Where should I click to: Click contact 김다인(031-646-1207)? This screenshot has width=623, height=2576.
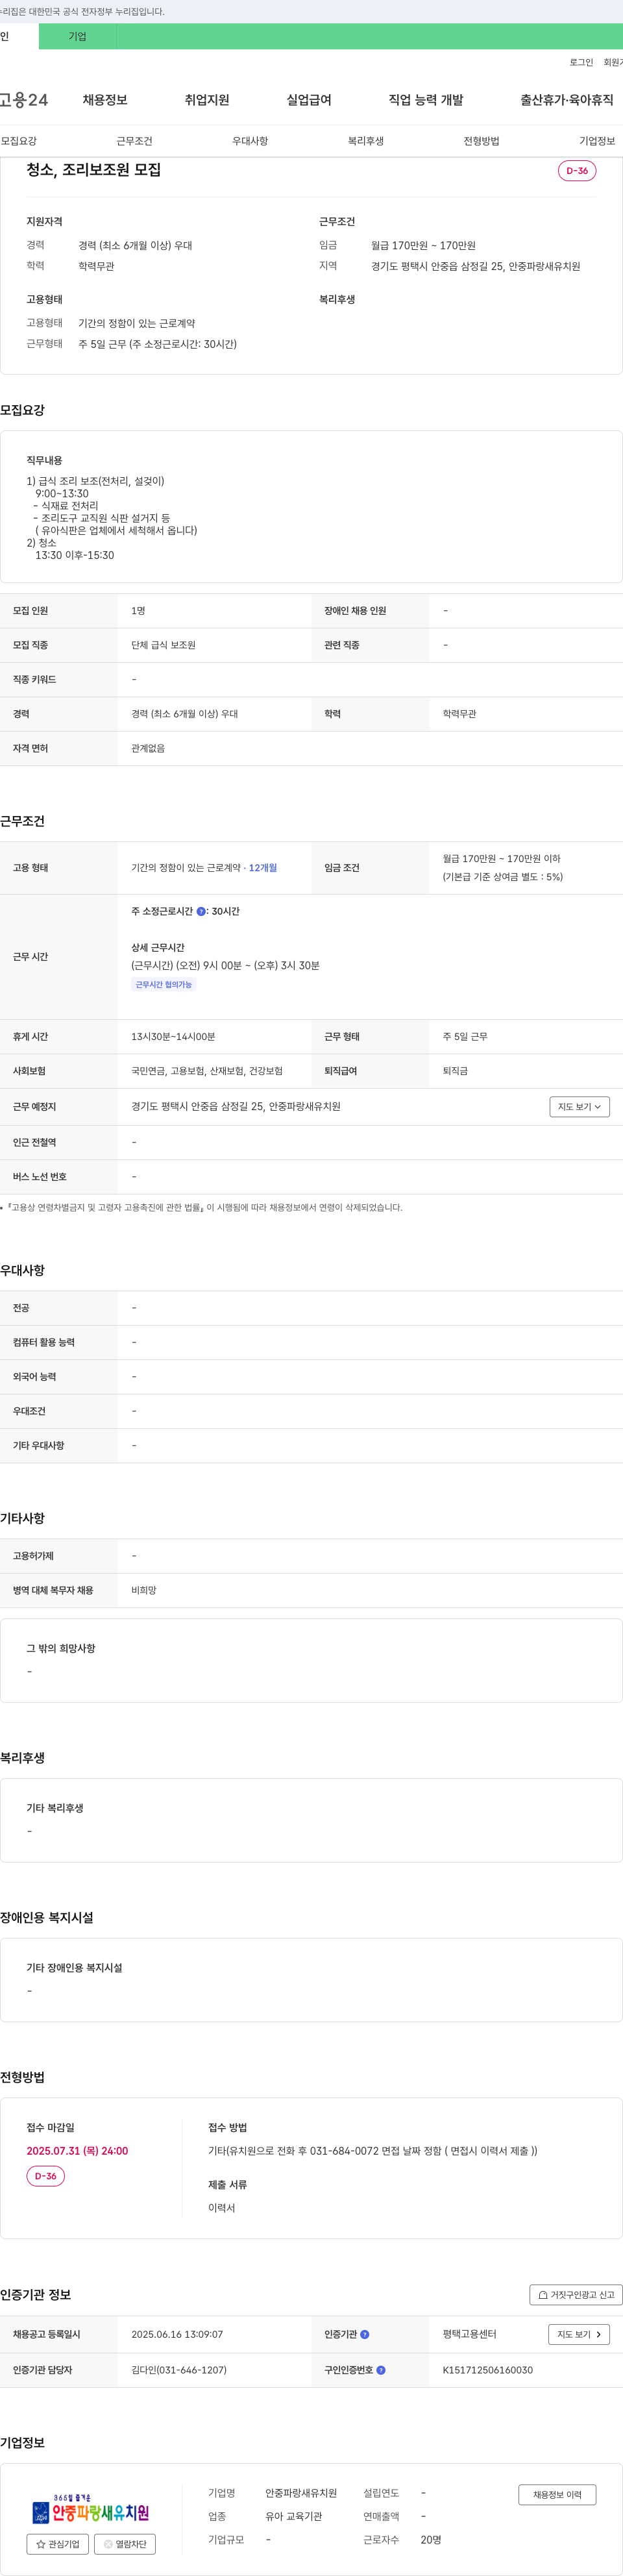click(x=179, y=2370)
